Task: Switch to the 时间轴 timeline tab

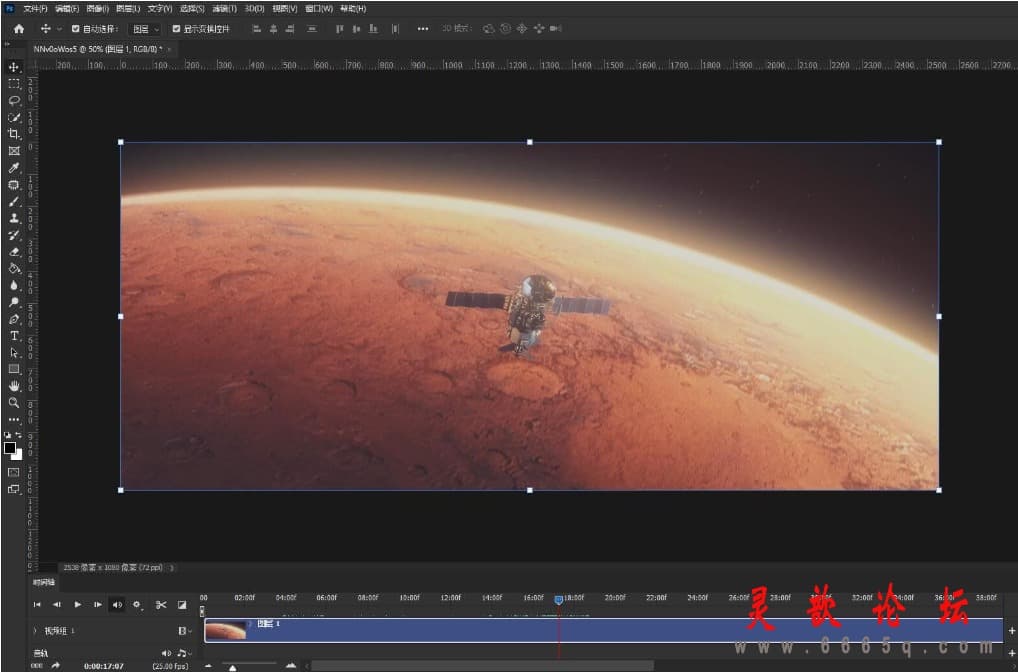Action: pyautogui.click(x=43, y=582)
